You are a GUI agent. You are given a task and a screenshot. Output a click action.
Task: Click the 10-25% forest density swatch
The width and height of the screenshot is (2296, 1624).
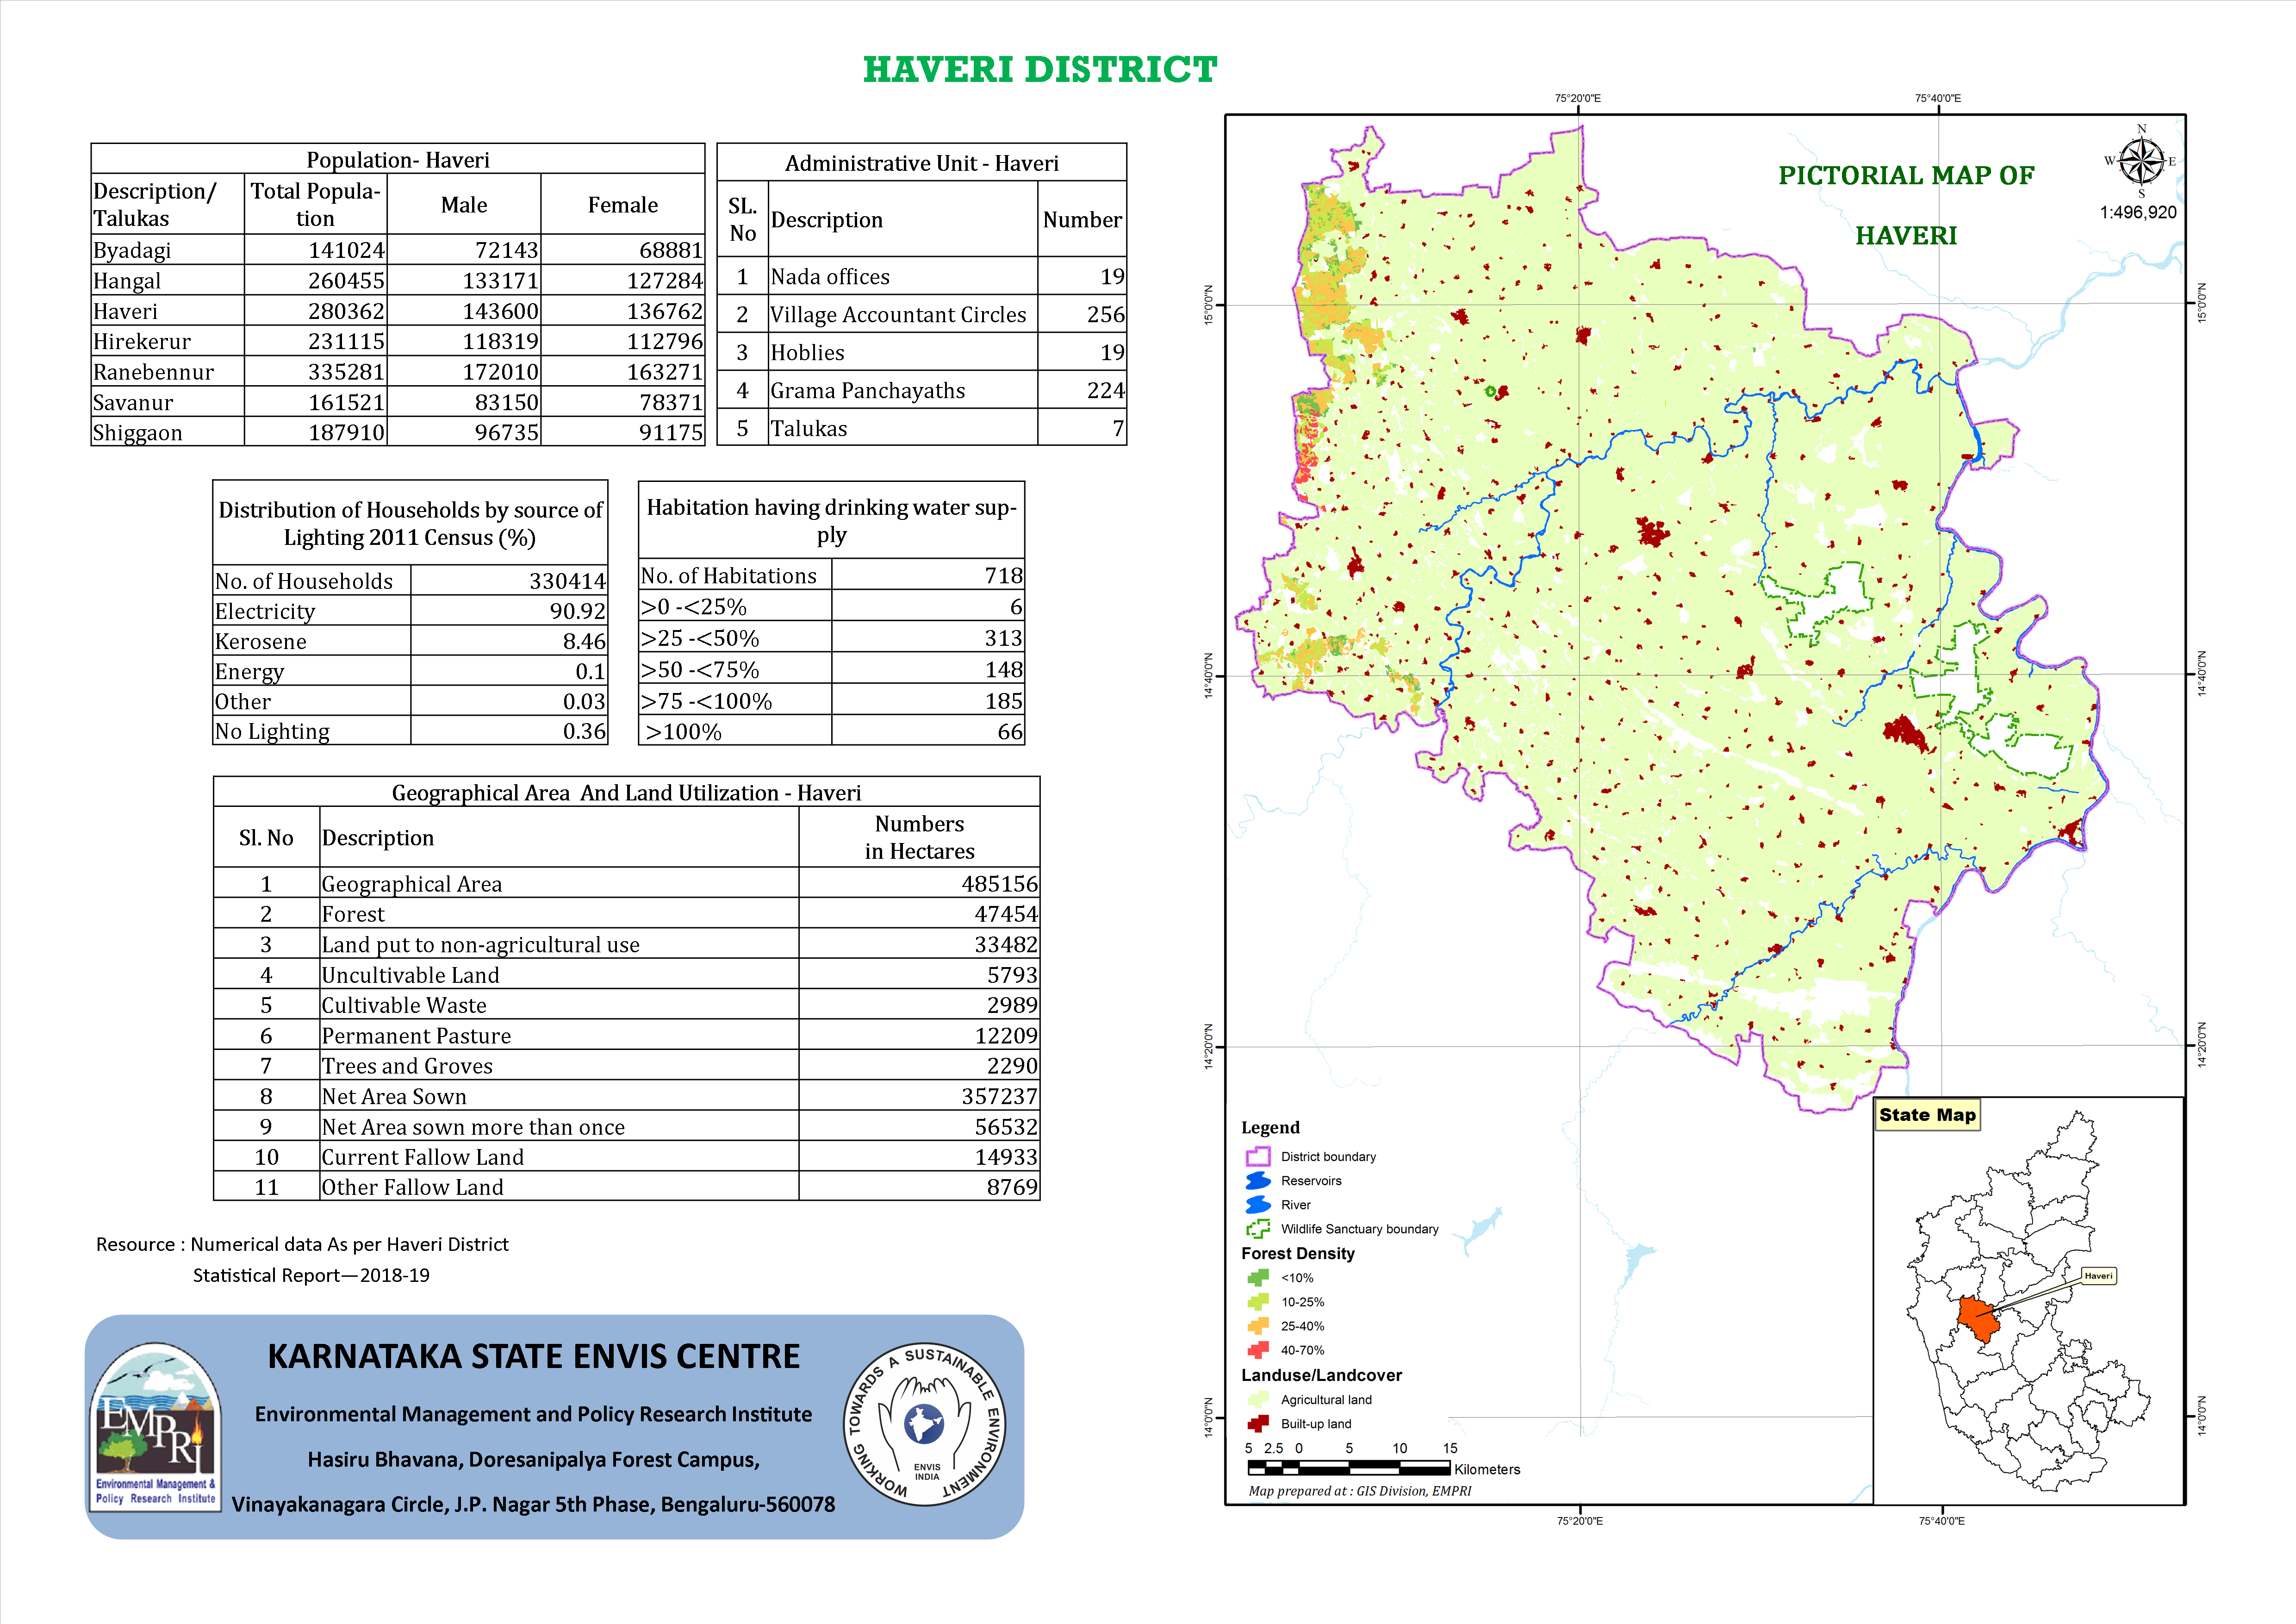pos(1257,1302)
